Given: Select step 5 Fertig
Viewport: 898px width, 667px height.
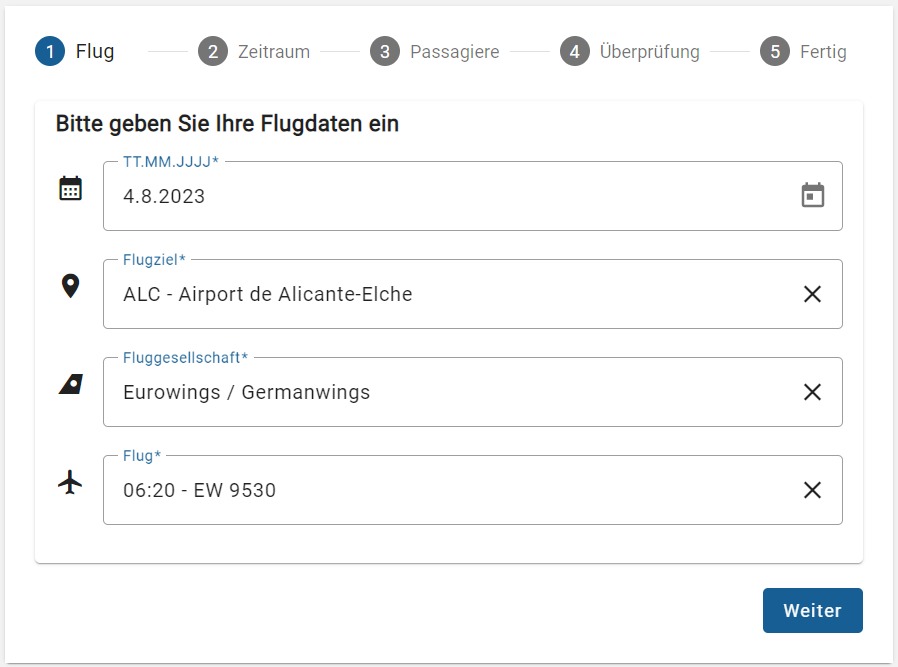Looking at the screenshot, I should [803, 52].
